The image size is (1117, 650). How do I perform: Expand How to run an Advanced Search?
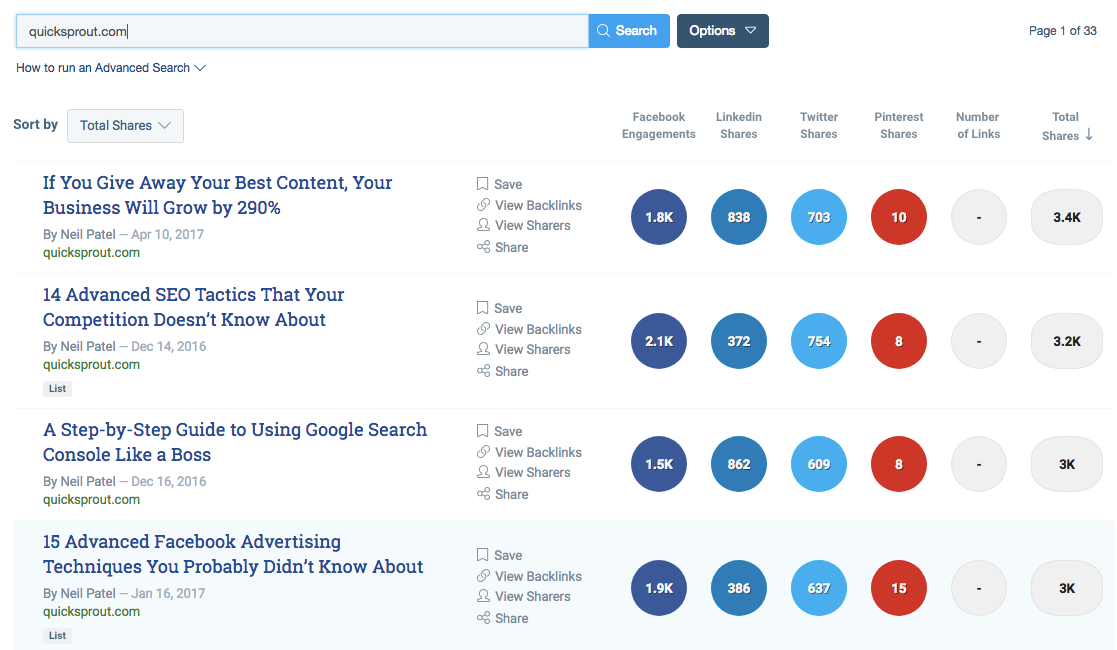tap(110, 68)
